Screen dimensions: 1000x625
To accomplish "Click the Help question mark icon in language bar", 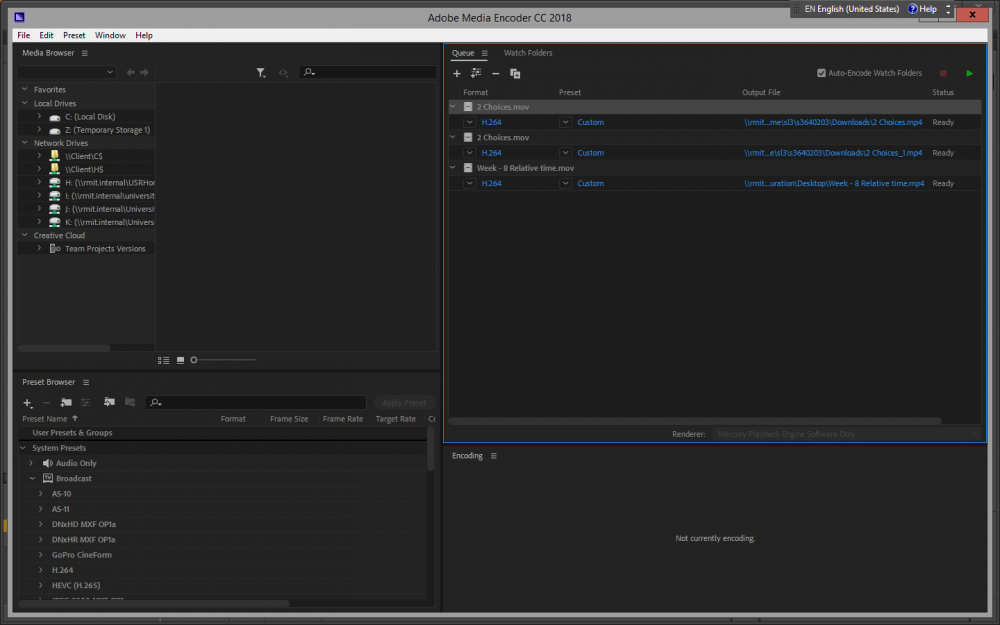I will pyautogui.click(x=912, y=9).
